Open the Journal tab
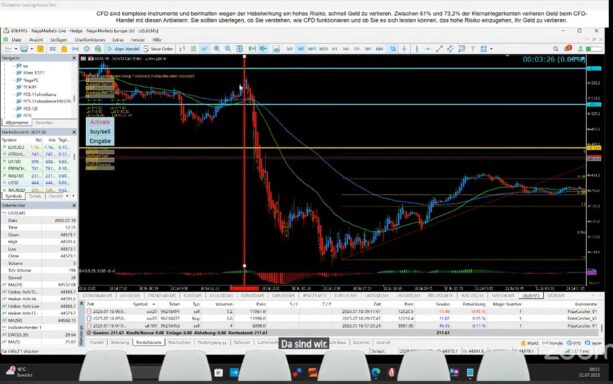The height and width of the screenshot is (384, 613). (383, 343)
